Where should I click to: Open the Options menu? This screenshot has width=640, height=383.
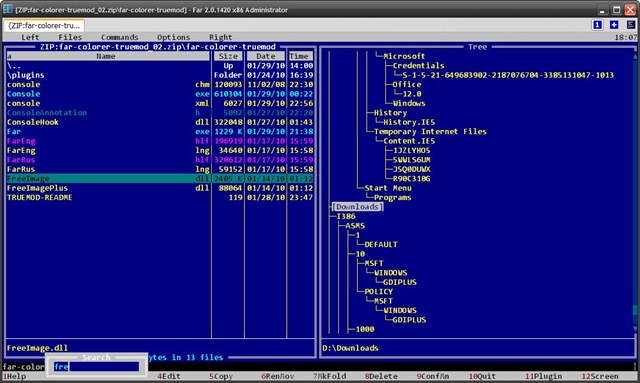click(x=173, y=37)
